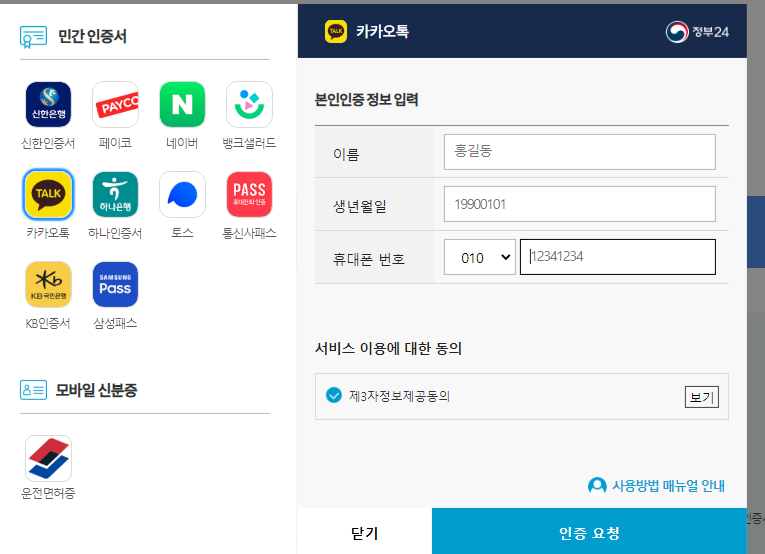Click the 카카오톡 label under the TALK icon
Viewport: 765px width, 554px height.
click(x=48, y=233)
